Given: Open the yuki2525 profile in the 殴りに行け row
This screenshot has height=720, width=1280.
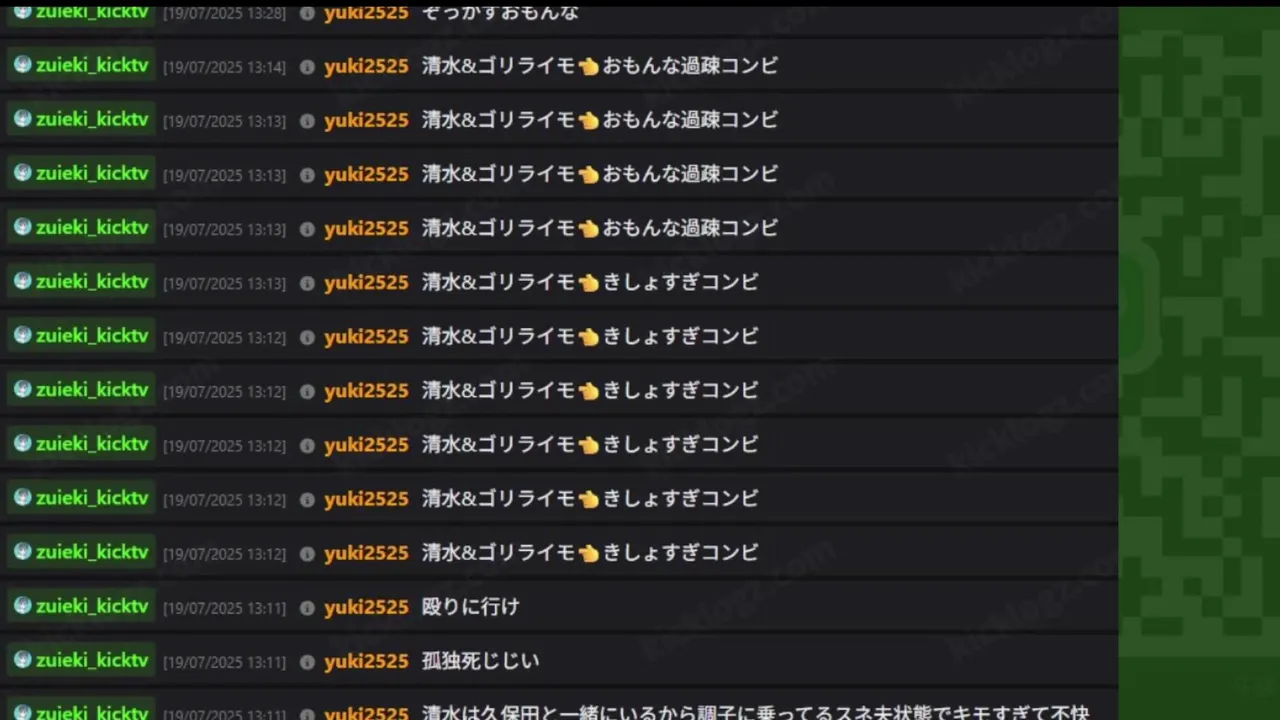Looking at the screenshot, I should 366,607.
